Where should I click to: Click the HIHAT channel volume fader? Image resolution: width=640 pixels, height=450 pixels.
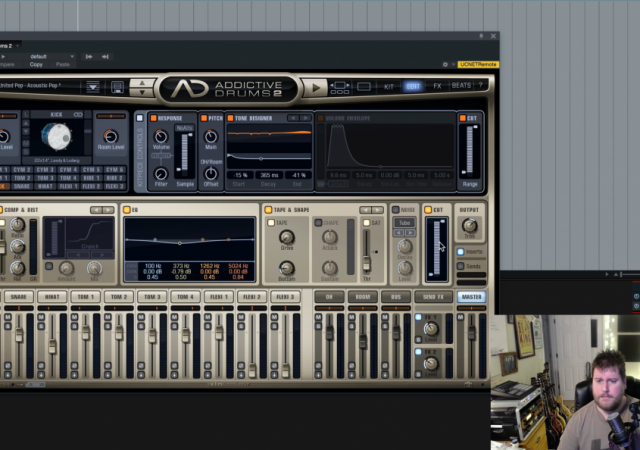[x=52, y=345]
